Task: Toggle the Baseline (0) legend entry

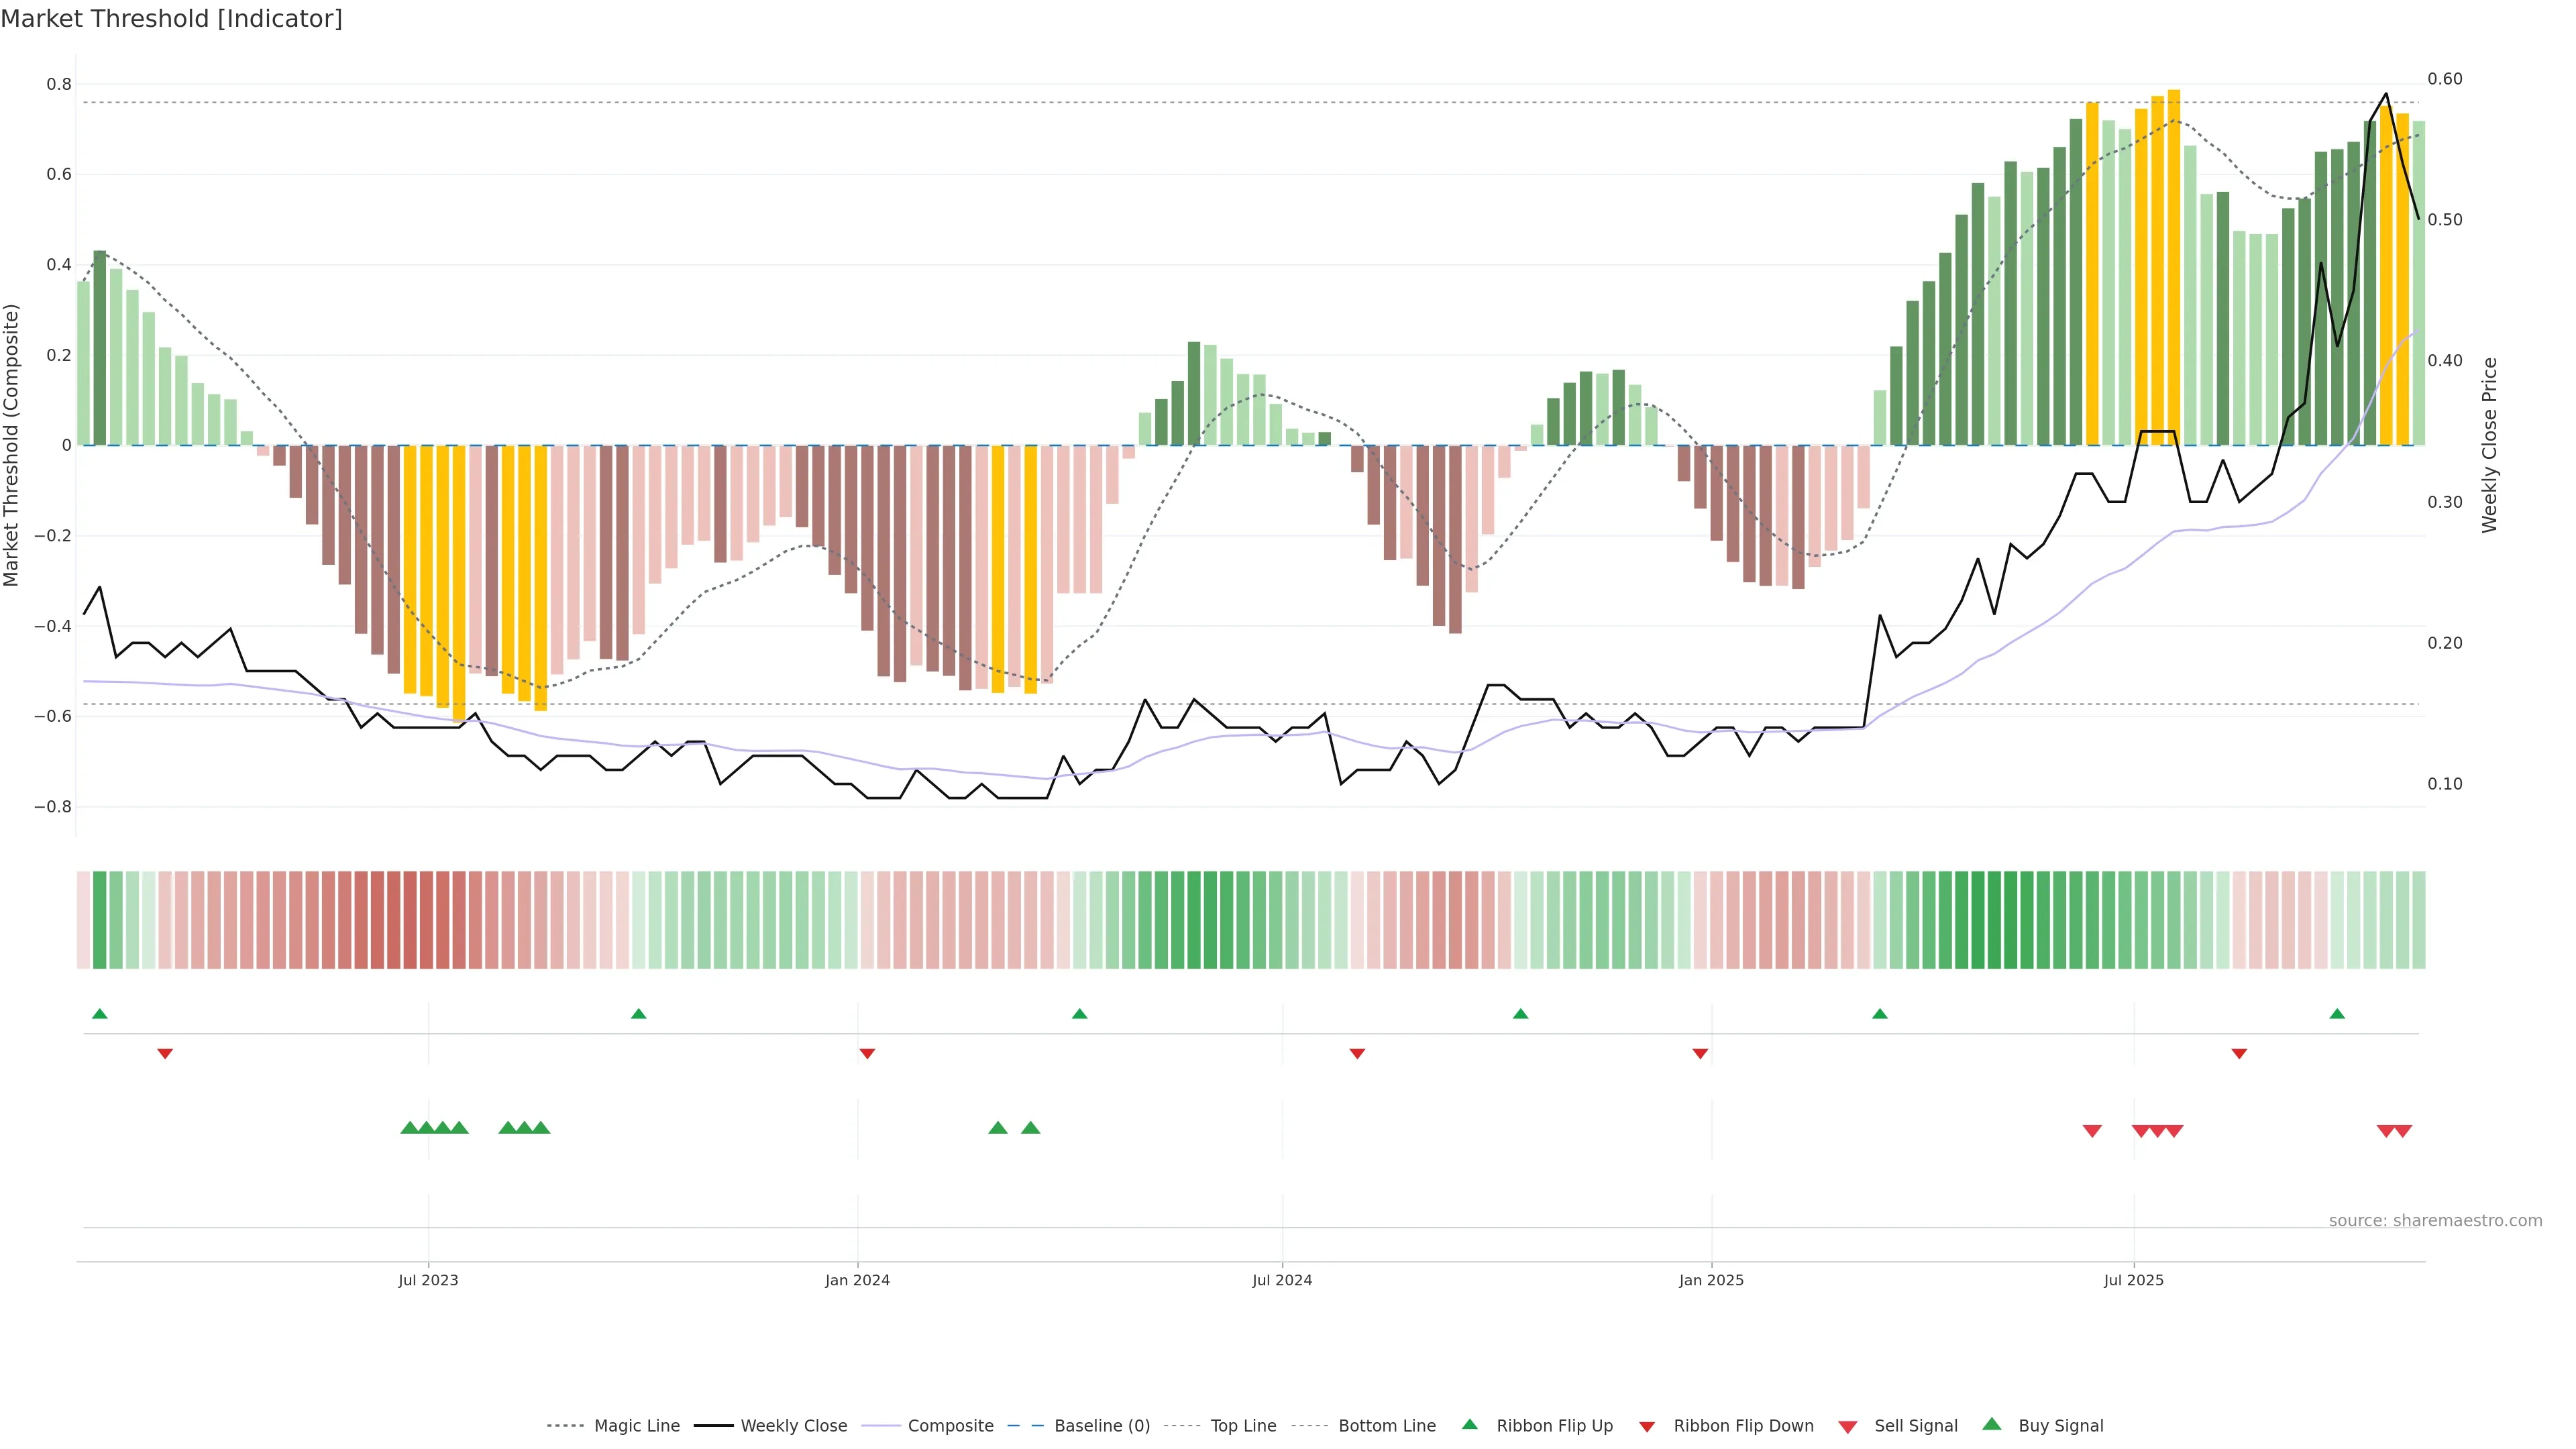Action: pyautogui.click(x=1102, y=1426)
